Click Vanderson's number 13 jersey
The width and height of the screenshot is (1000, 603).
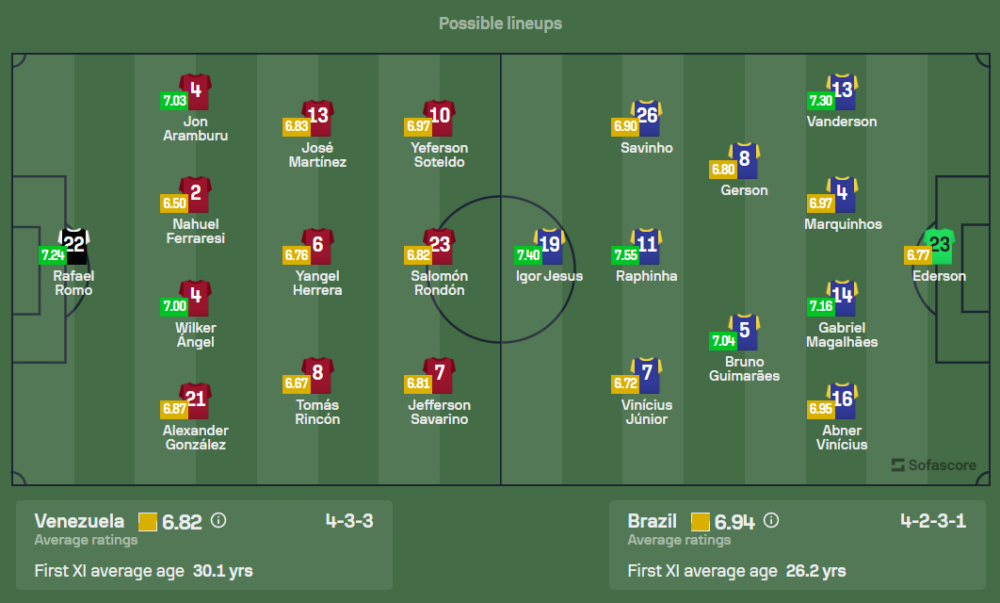(842, 91)
